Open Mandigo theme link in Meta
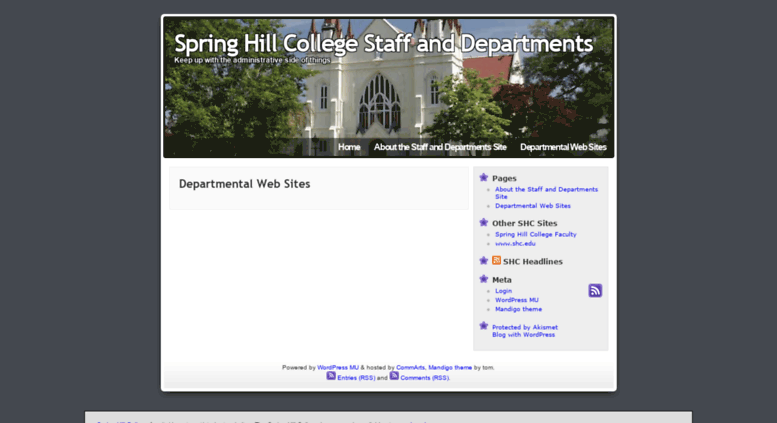The width and height of the screenshot is (777, 423). click(x=518, y=309)
